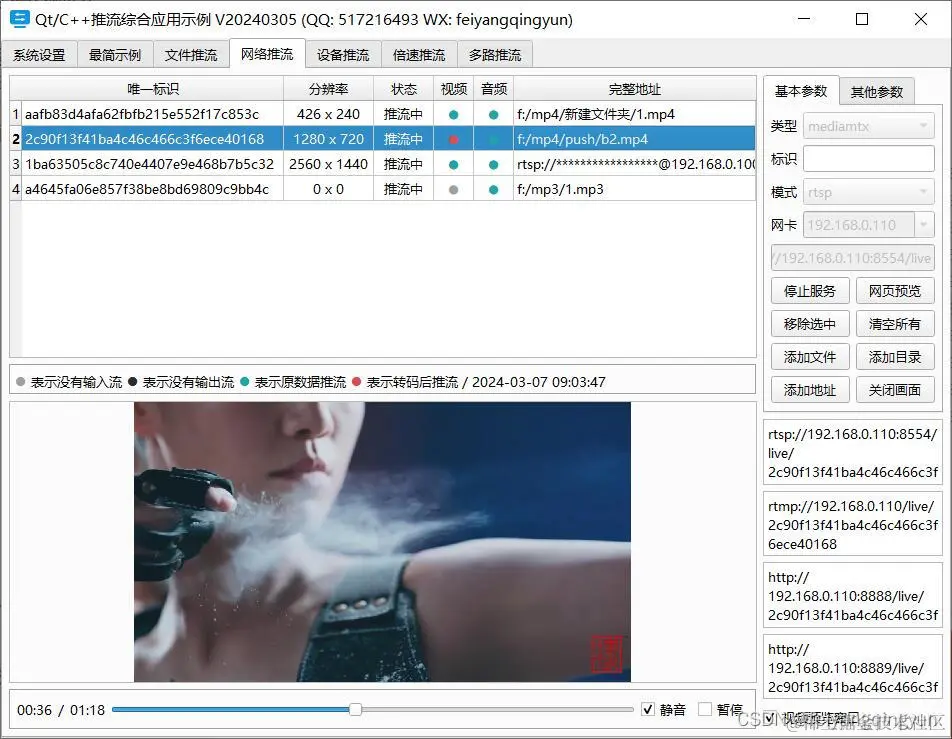952x739 pixels.
Task: Enable the 暂停 pause checkbox
Action: coord(706,708)
